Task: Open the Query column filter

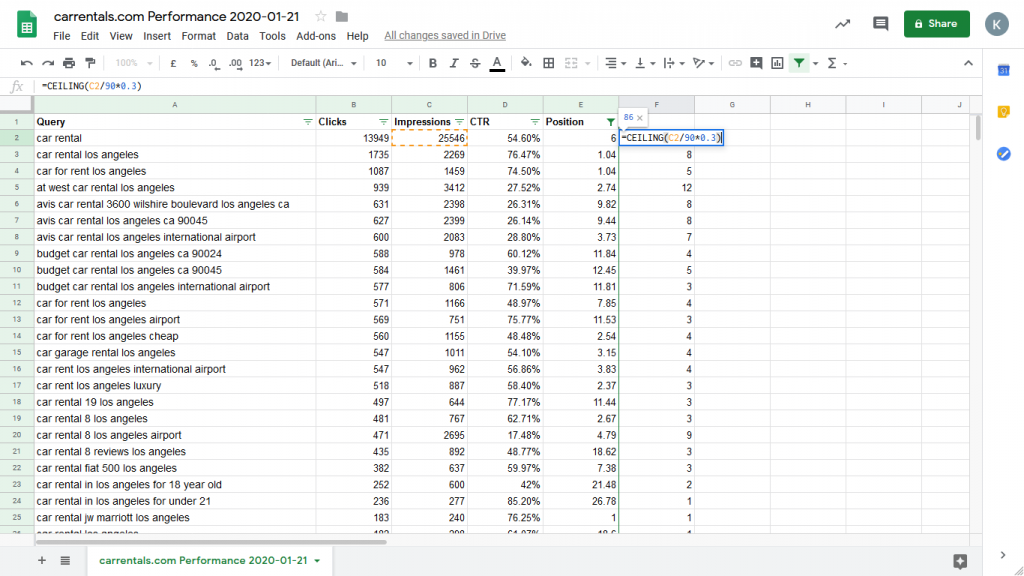Action: coord(308,122)
